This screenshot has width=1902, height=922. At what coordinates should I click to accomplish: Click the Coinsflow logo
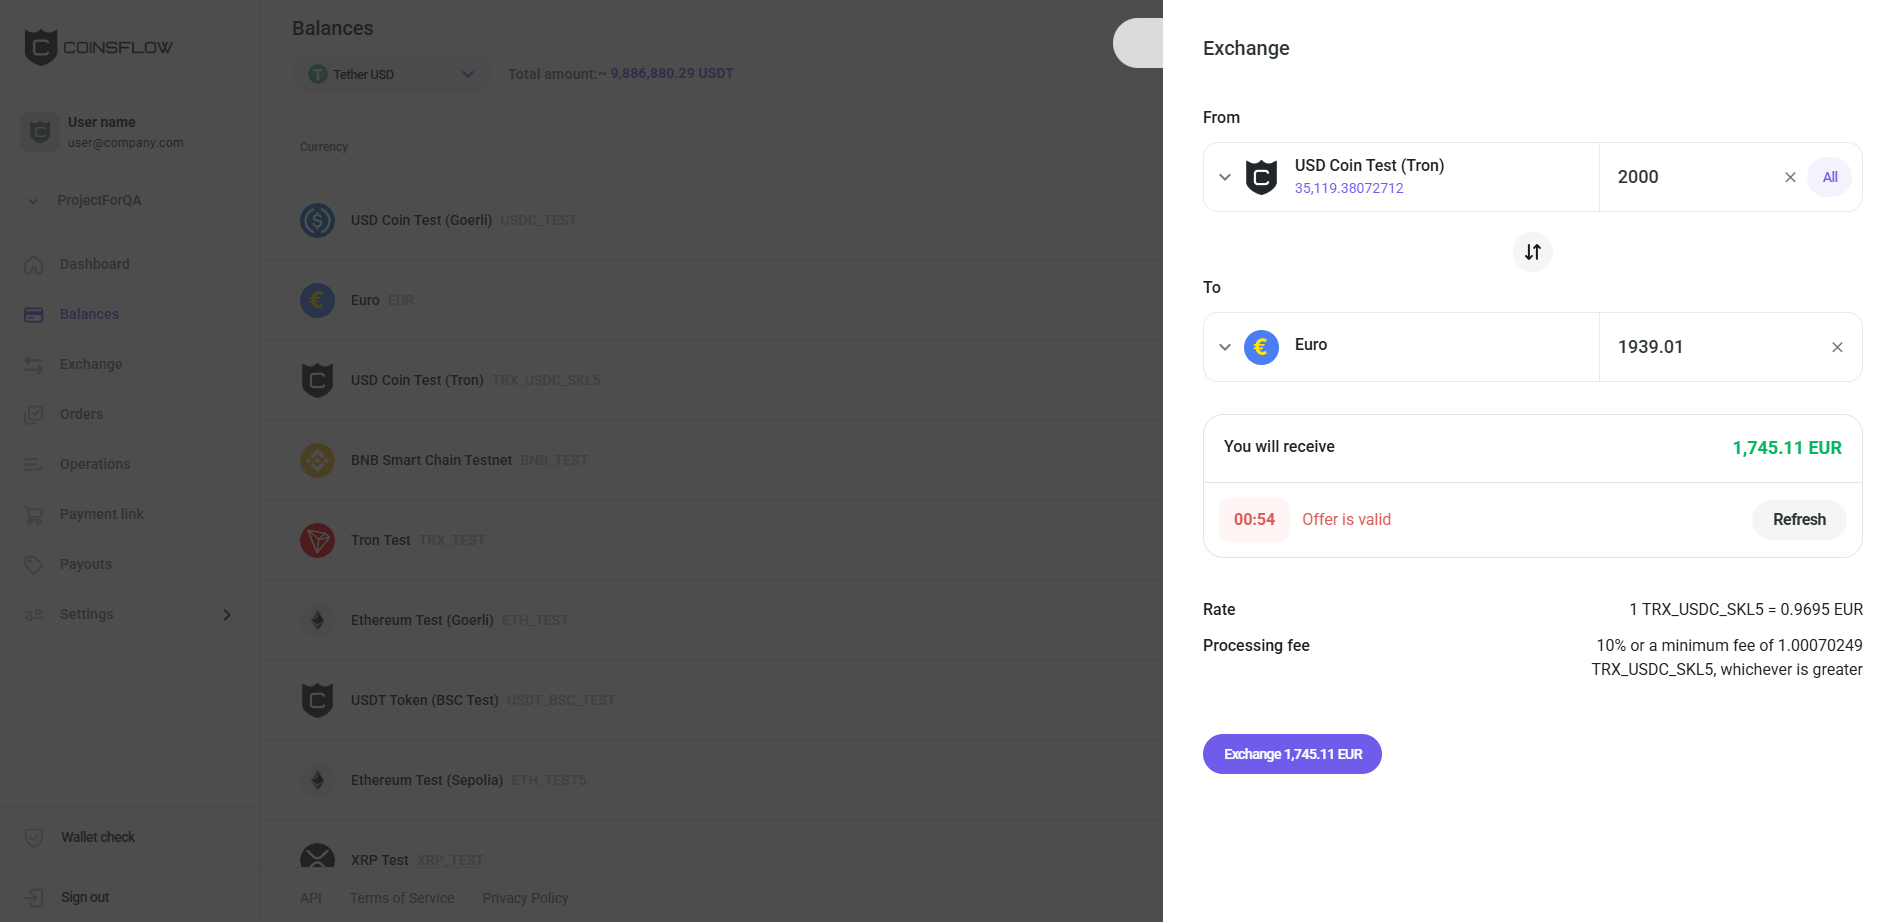(98, 47)
